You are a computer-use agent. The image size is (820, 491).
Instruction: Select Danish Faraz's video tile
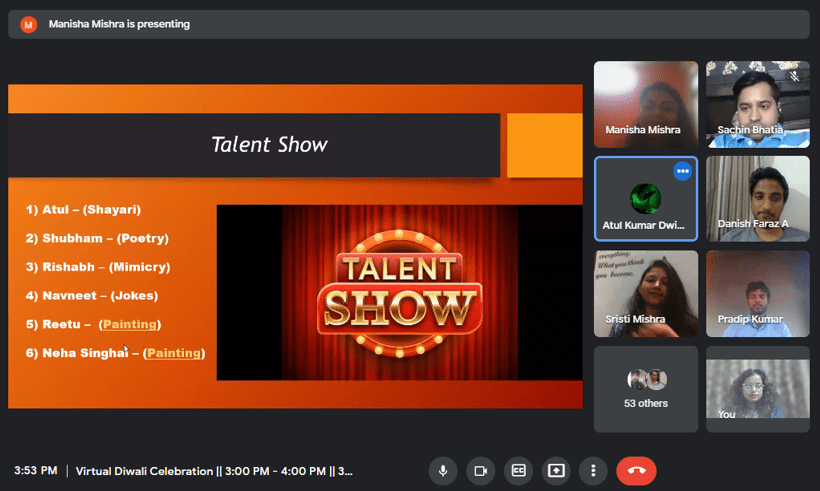757,198
